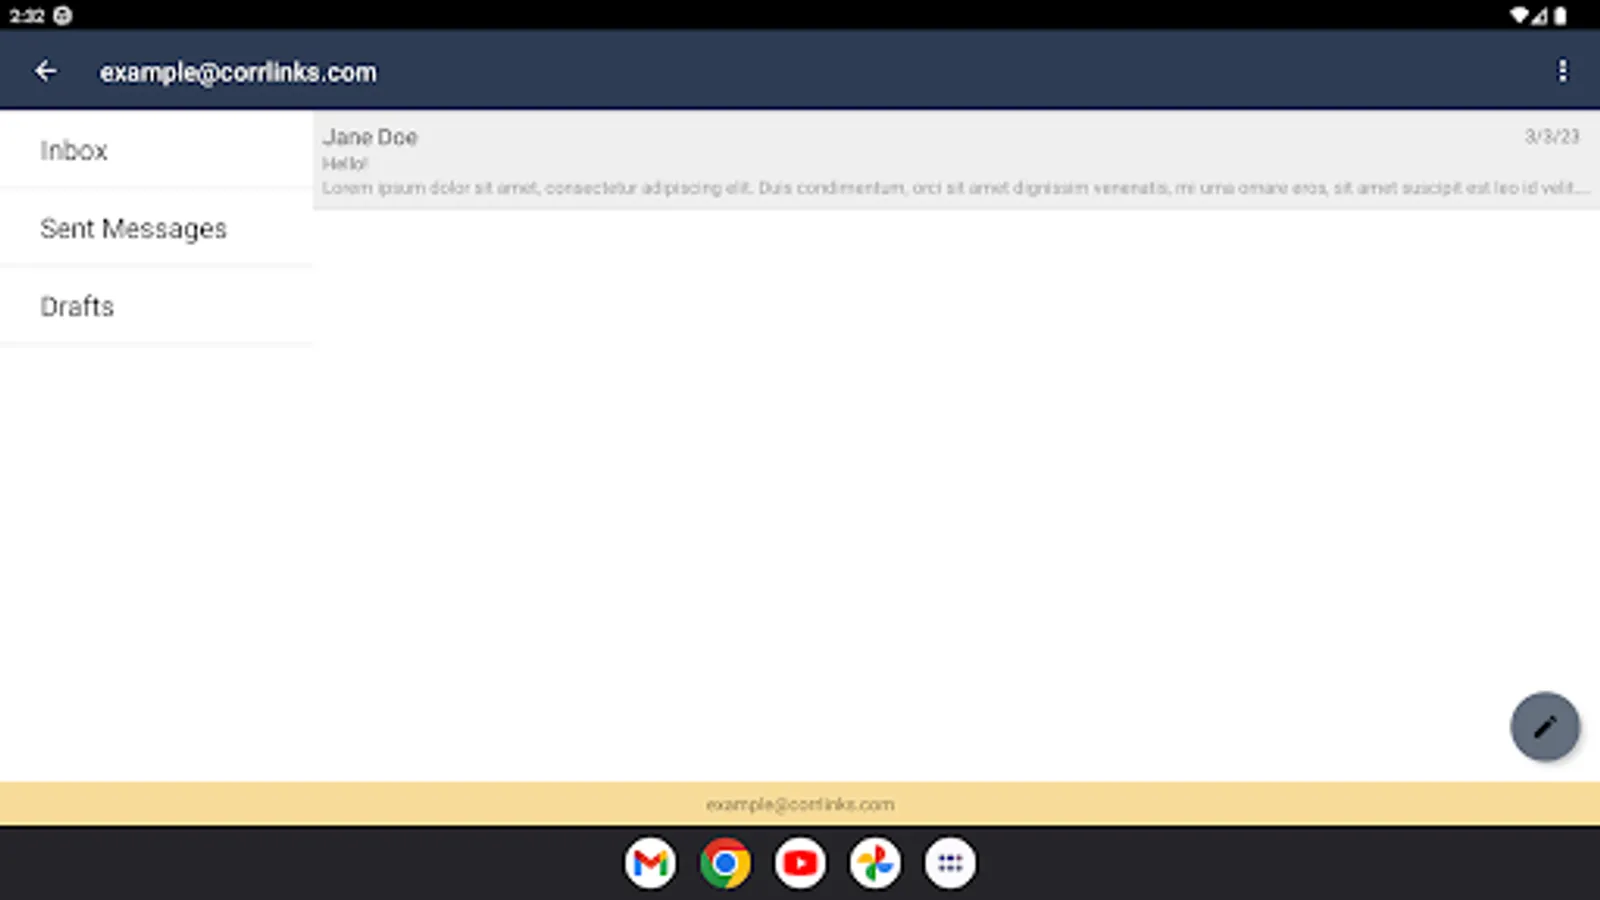1600x900 pixels.
Task: Open Gmail from the taskbar
Action: (651, 863)
